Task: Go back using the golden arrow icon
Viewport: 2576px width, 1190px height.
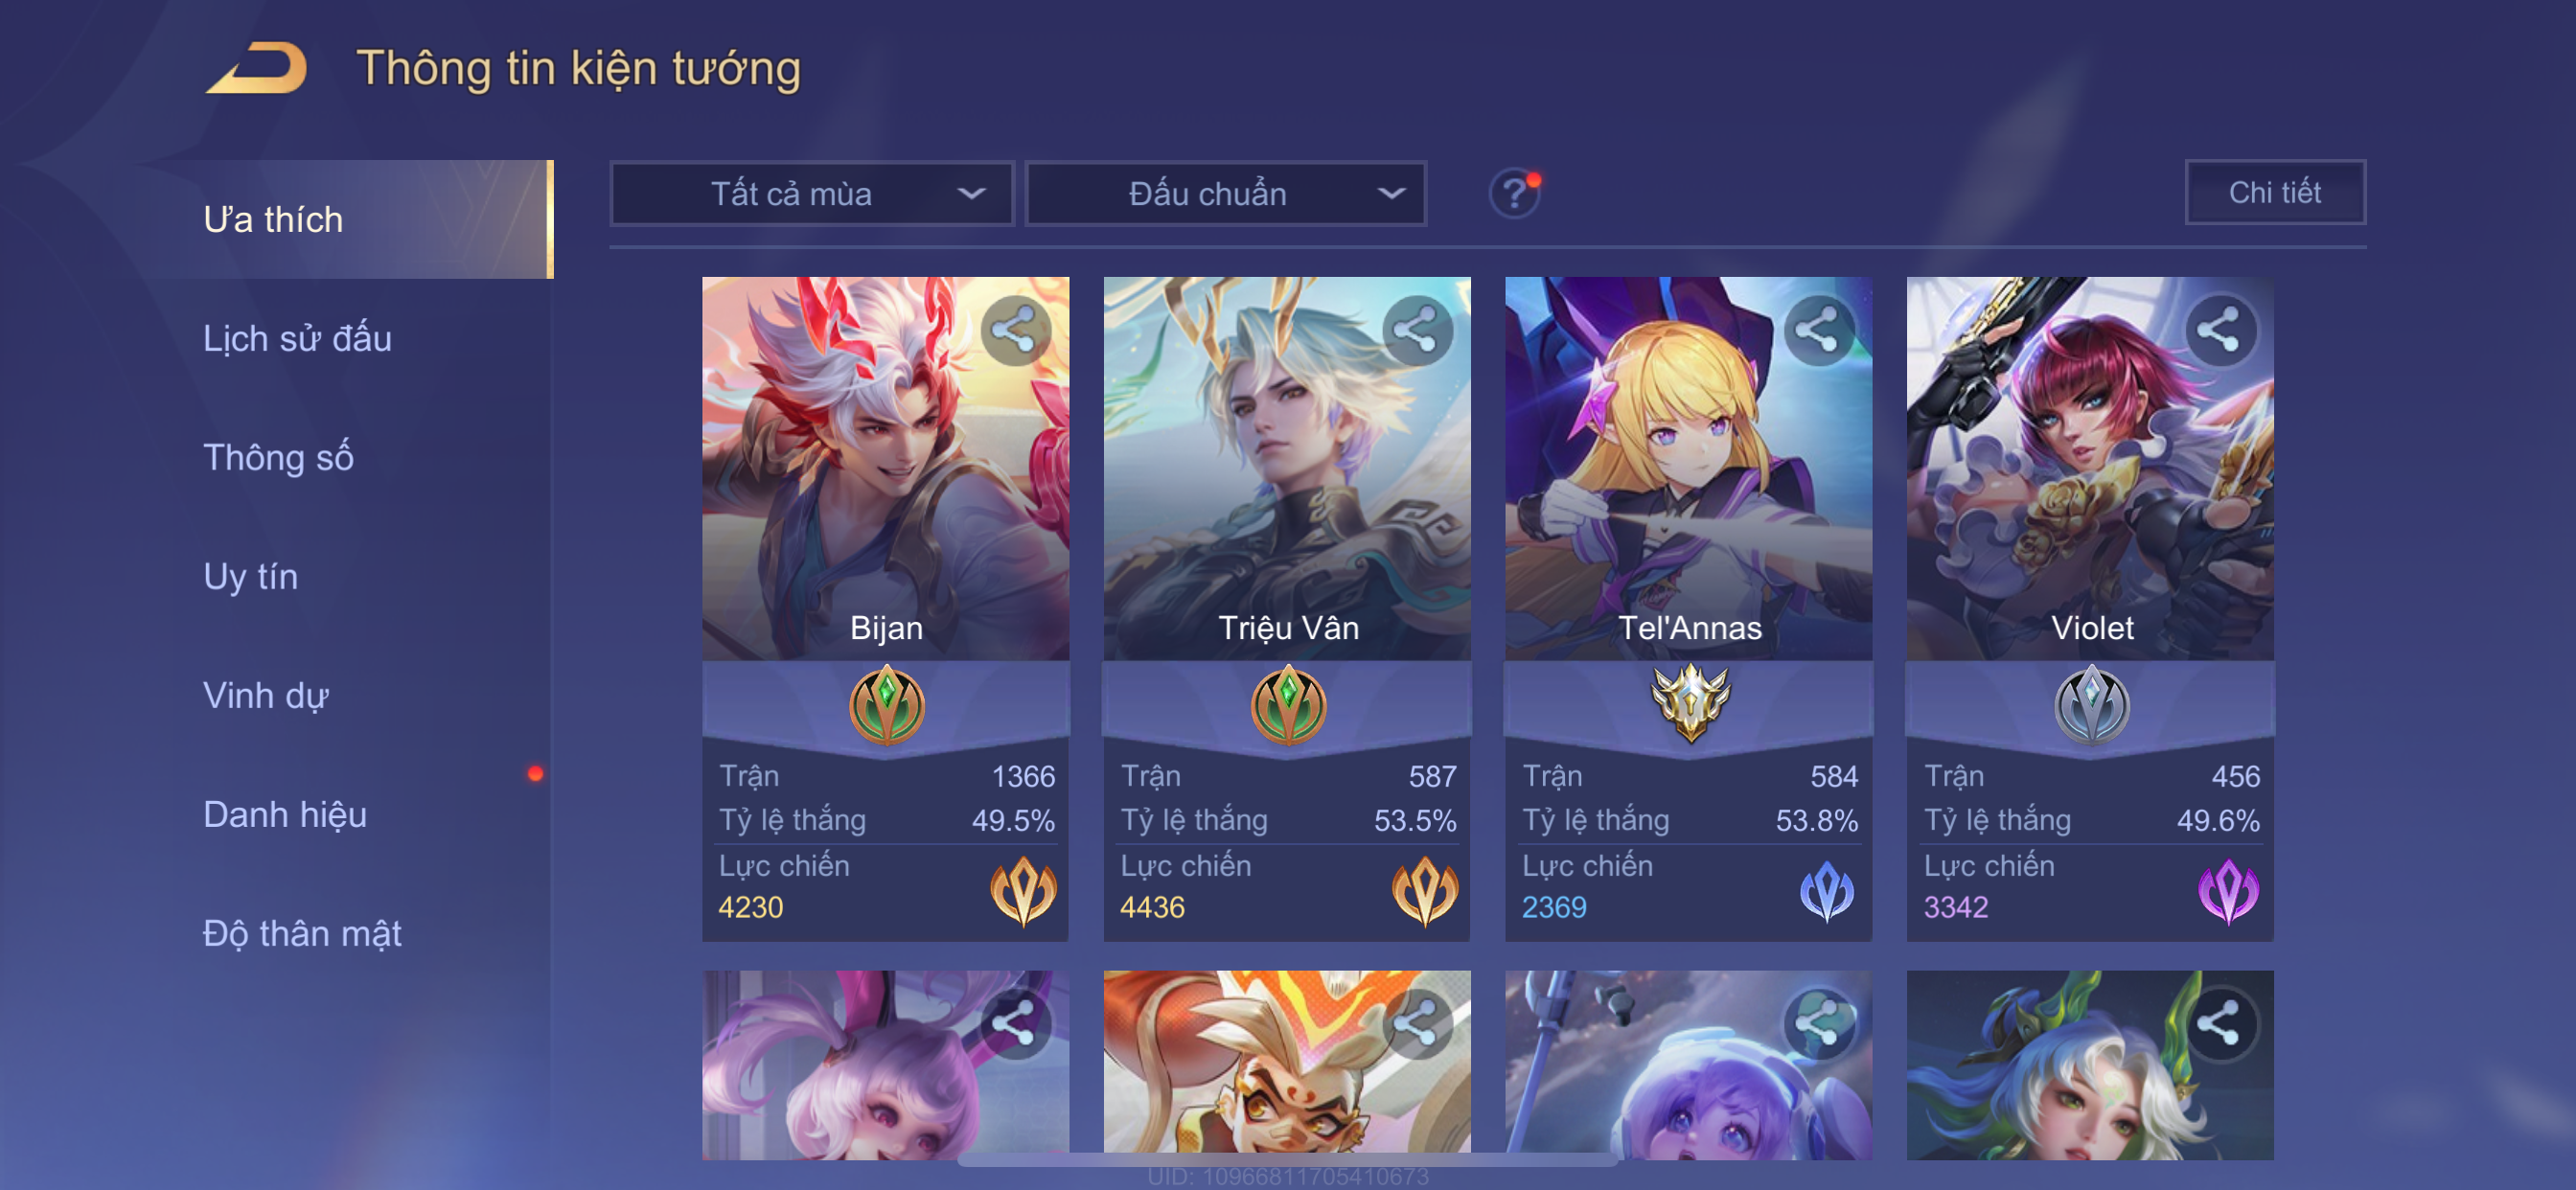Action: [x=256, y=68]
